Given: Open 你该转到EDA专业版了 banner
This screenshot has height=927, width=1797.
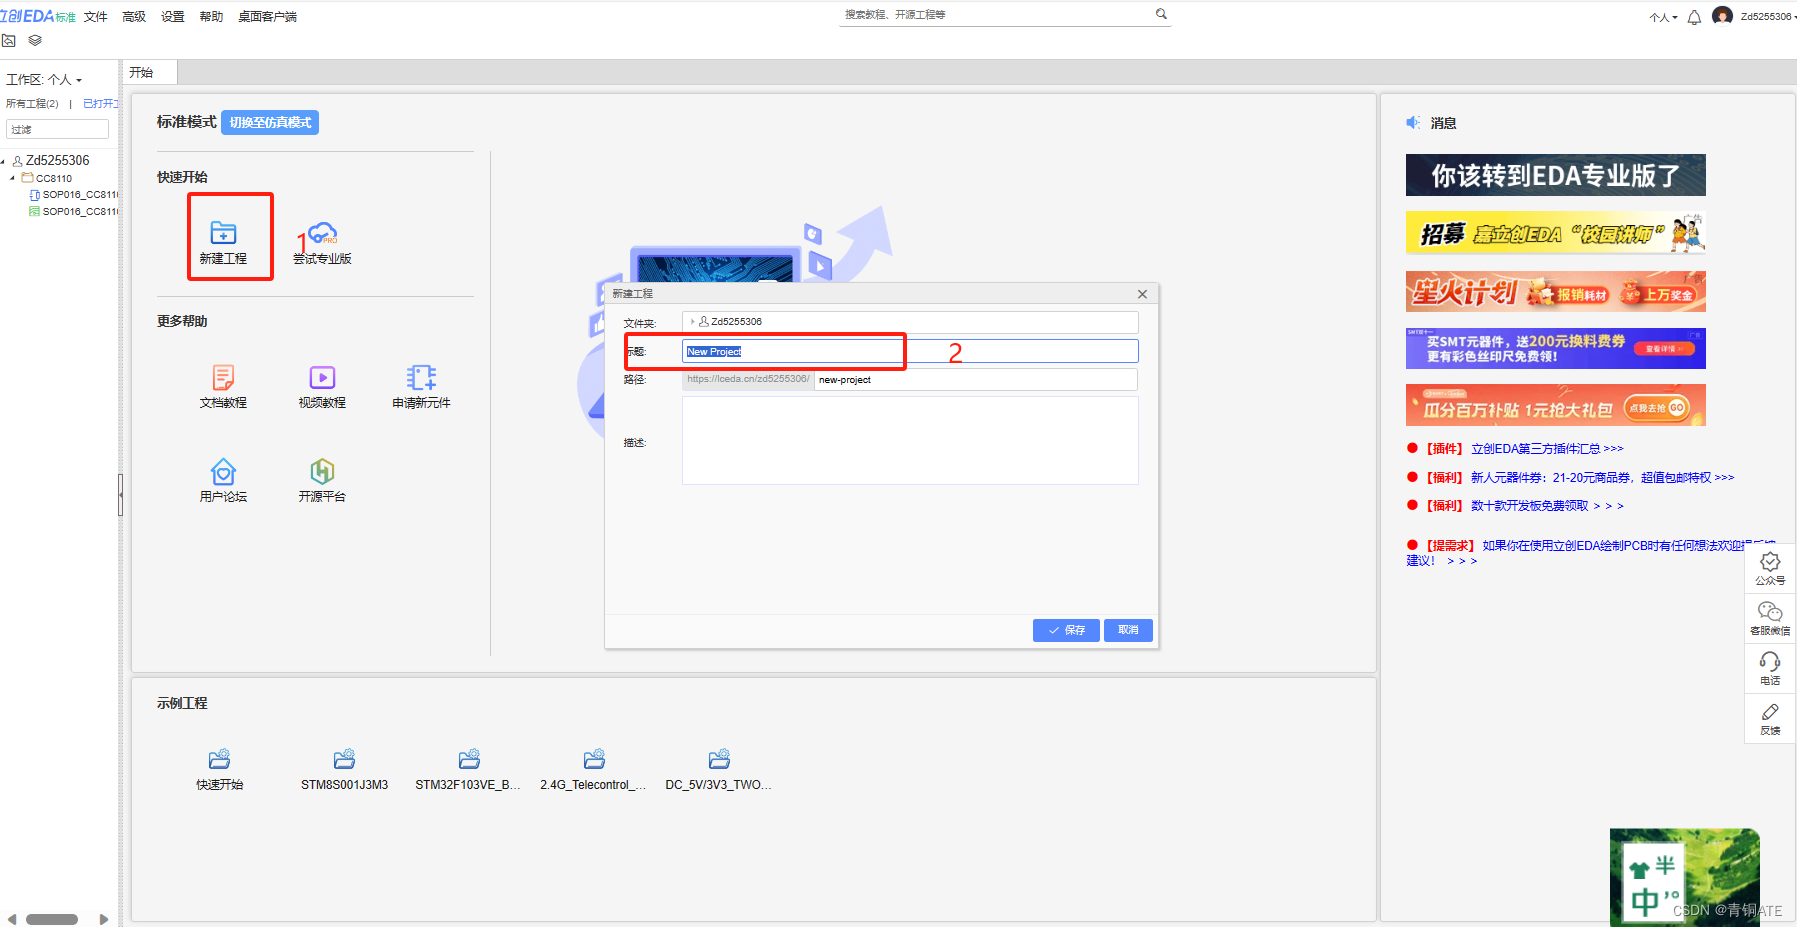Looking at the screenshot, I should (x=1555, y=175).
